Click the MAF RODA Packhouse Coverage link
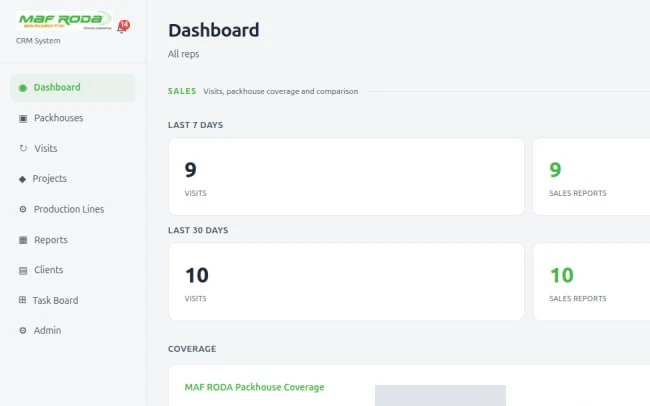This screenshot has height=406, width=650. tap(254, 387)
